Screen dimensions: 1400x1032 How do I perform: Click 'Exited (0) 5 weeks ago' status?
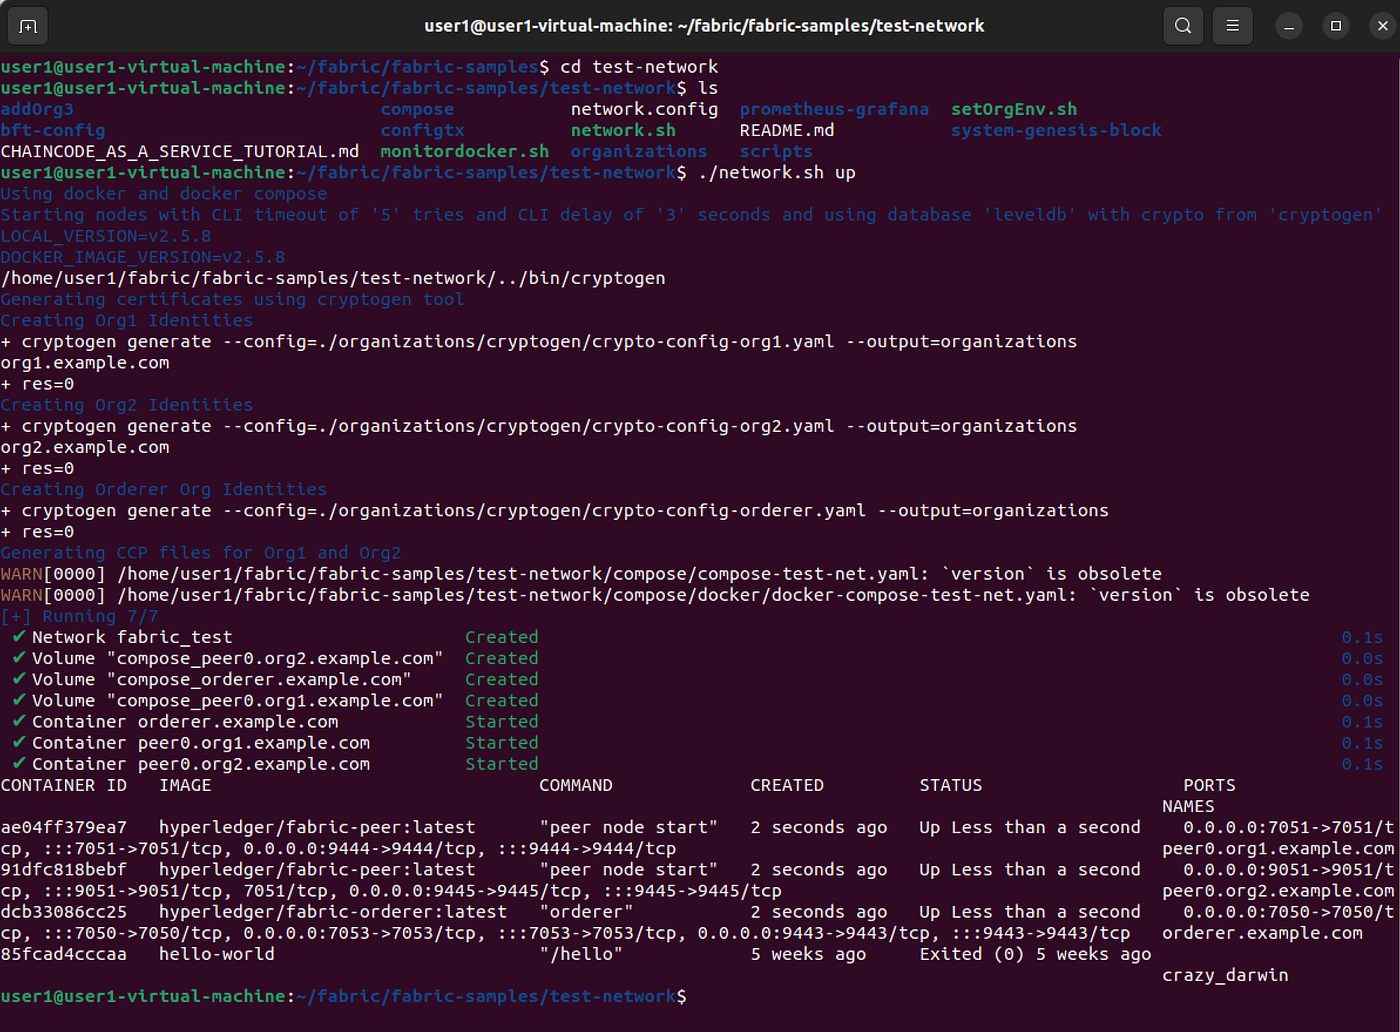(1035, 954)
